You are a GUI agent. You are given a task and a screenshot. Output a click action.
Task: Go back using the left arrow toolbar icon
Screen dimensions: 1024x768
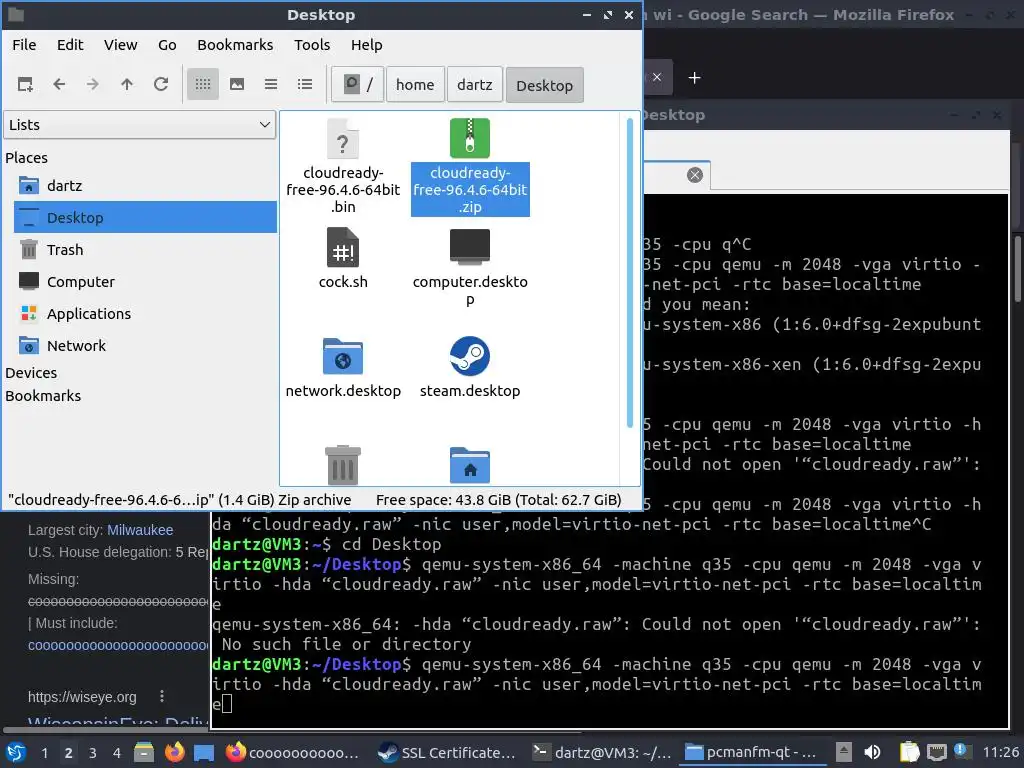[59, 84]
